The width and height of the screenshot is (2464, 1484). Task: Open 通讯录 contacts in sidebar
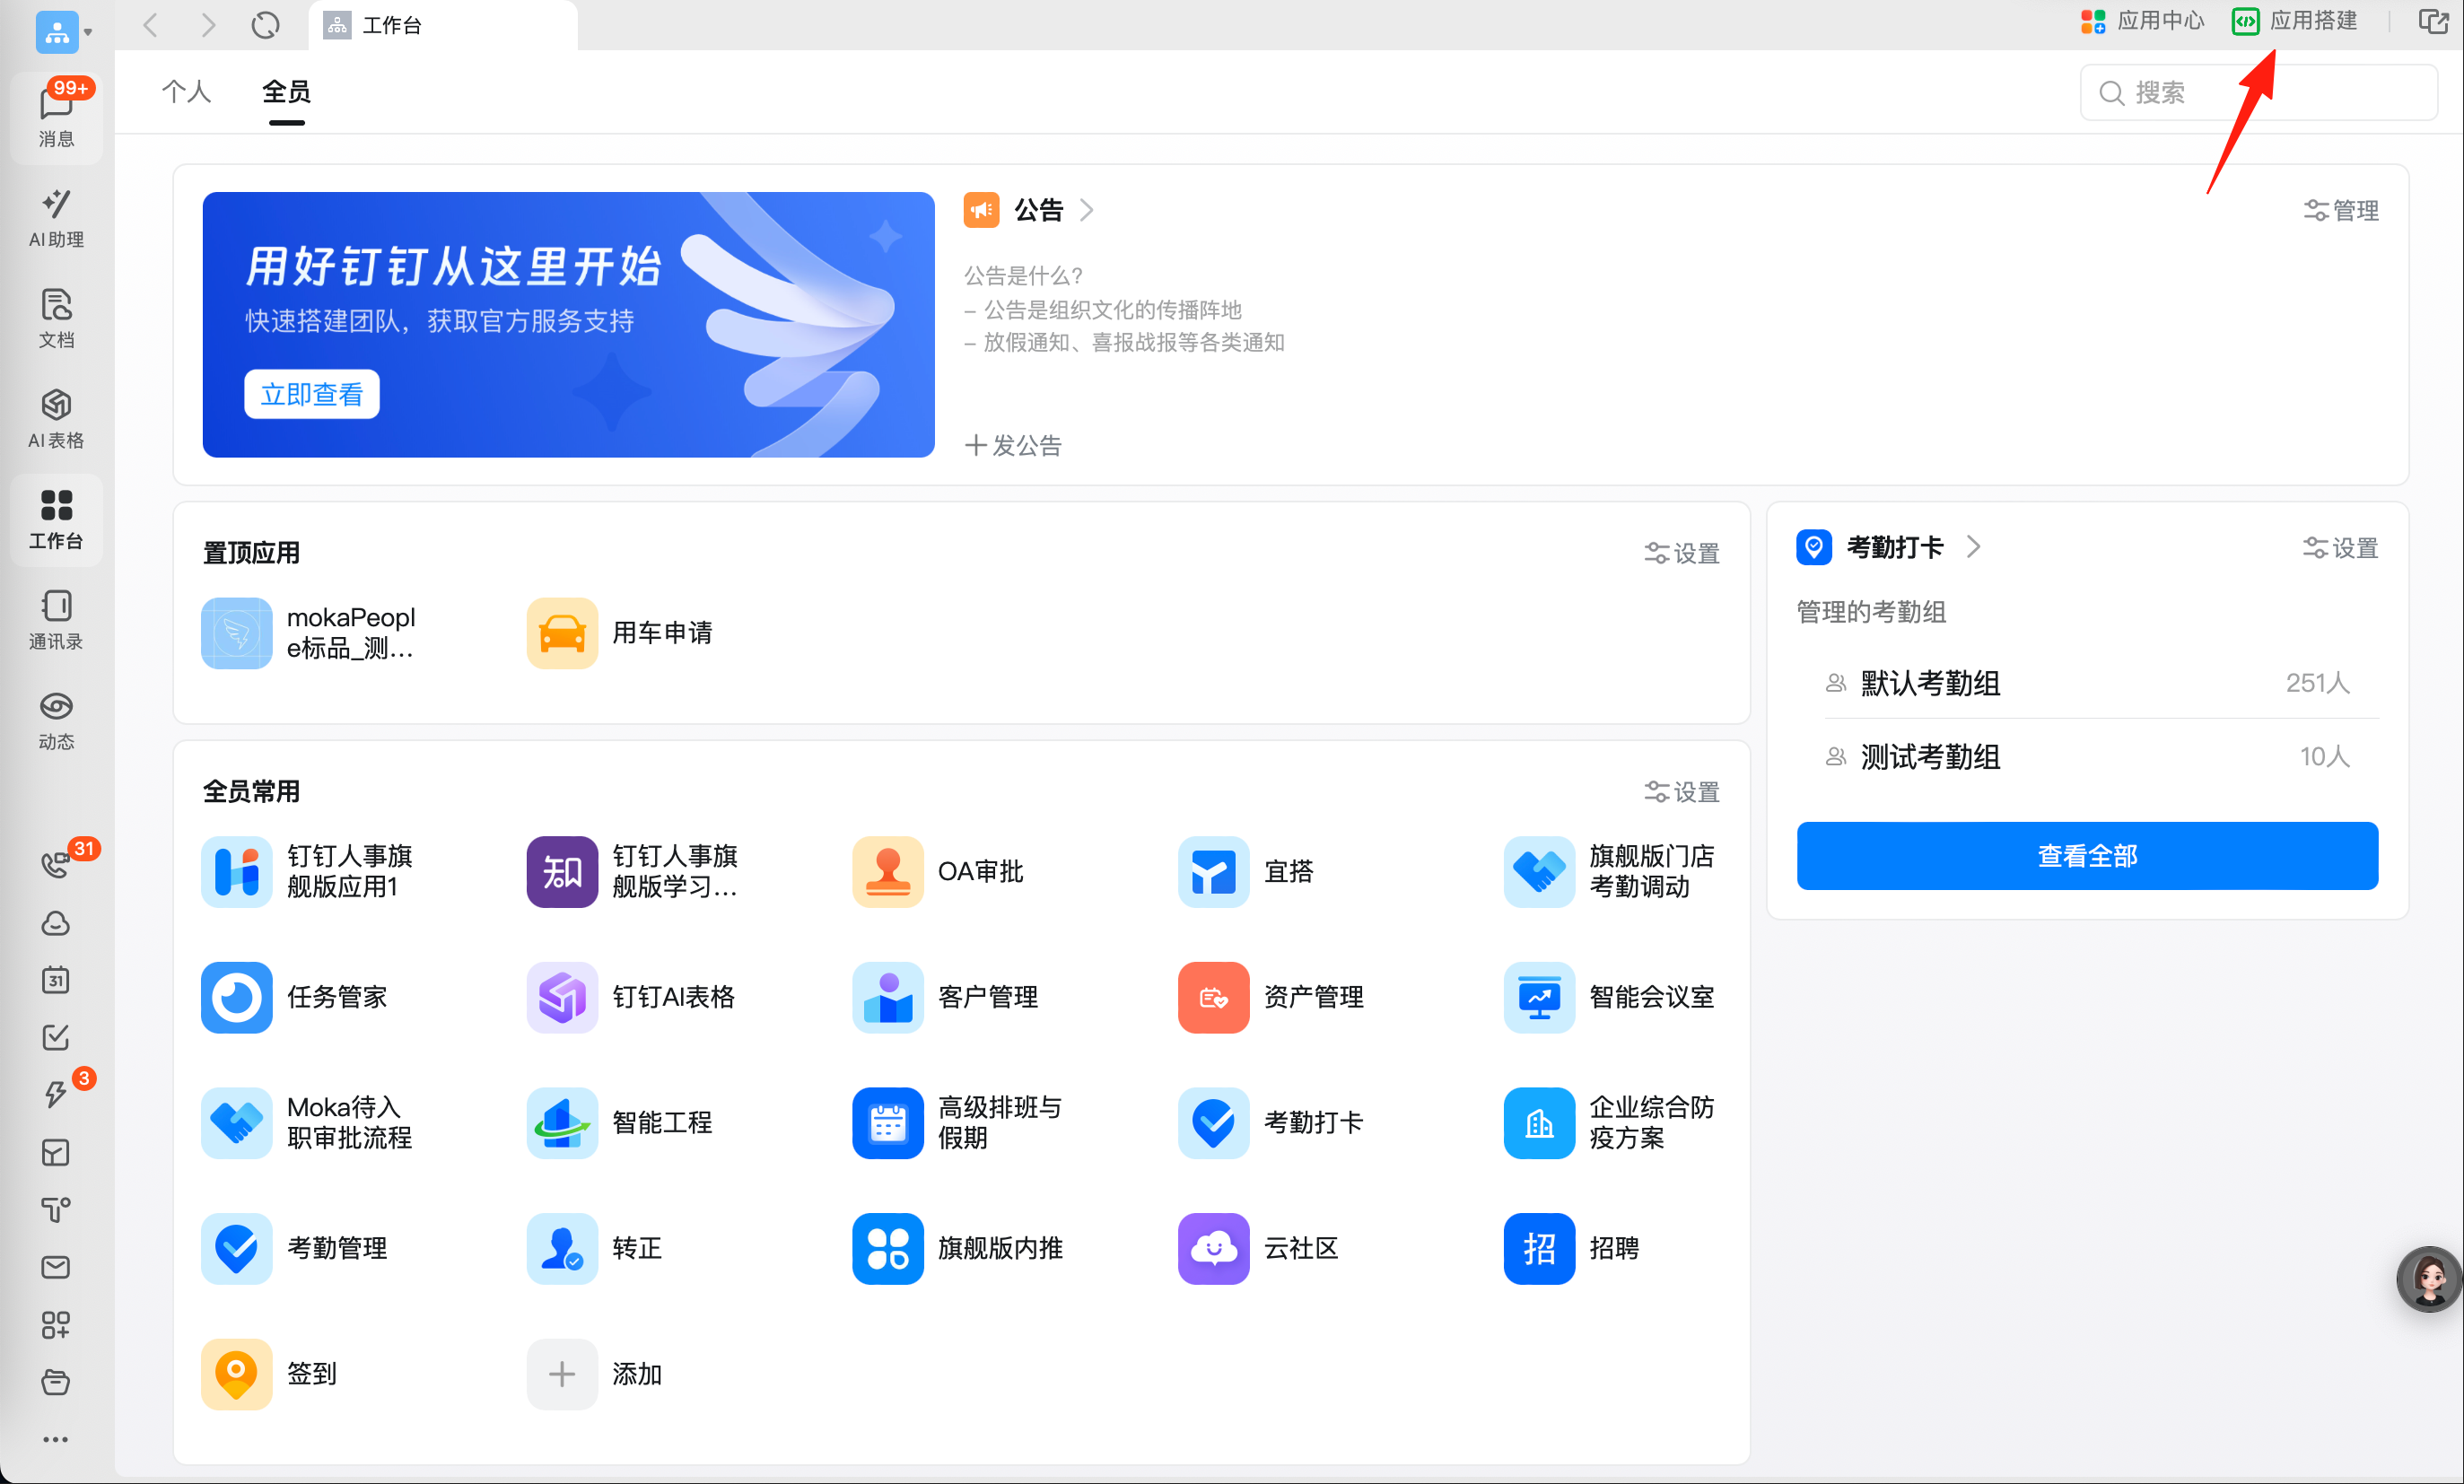56,620
